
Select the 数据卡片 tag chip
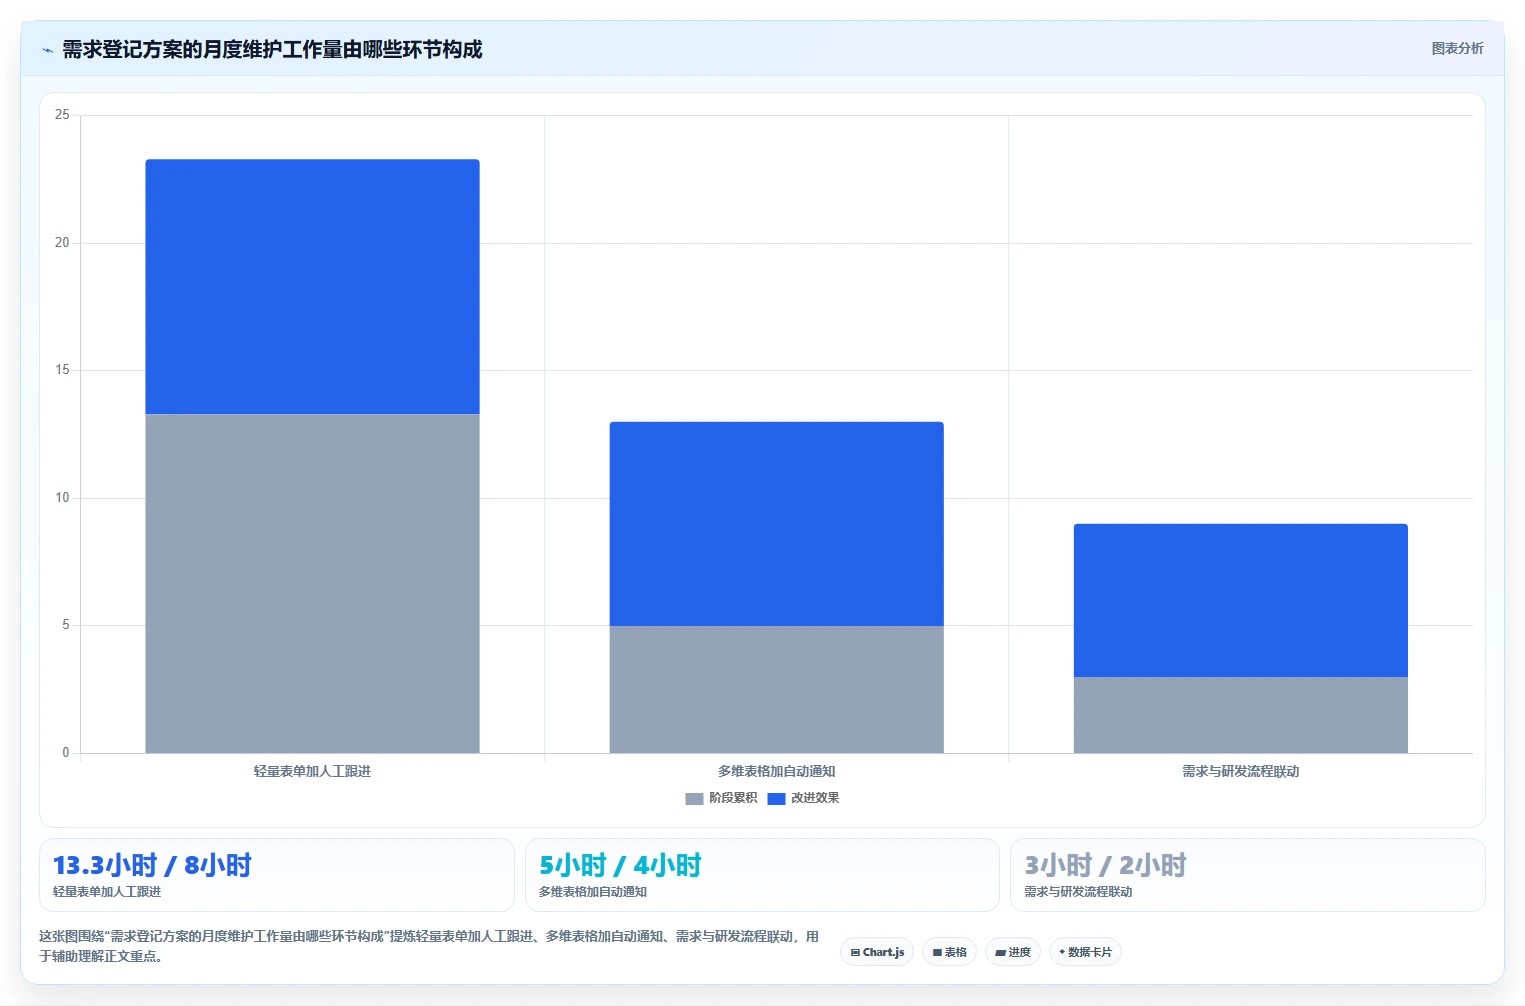pyautogui.click(x=1085, y=952)
